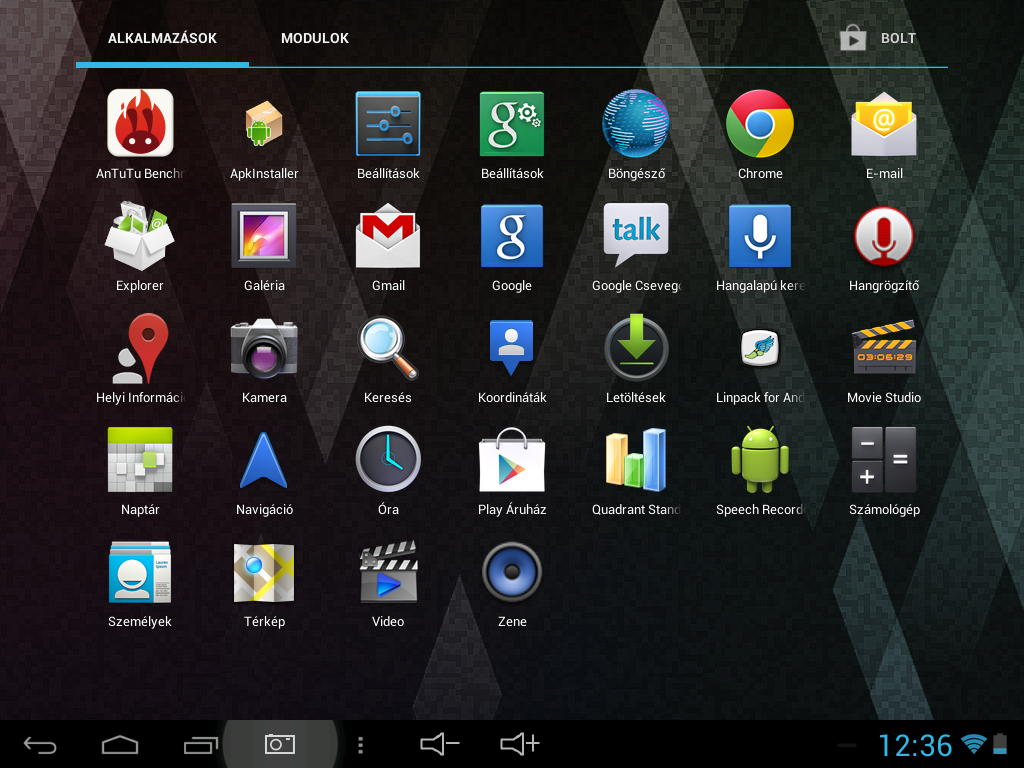Open the Speech Recorder app
The height and width of the screenshot is (768, 1024).
(x=760, y=471)
